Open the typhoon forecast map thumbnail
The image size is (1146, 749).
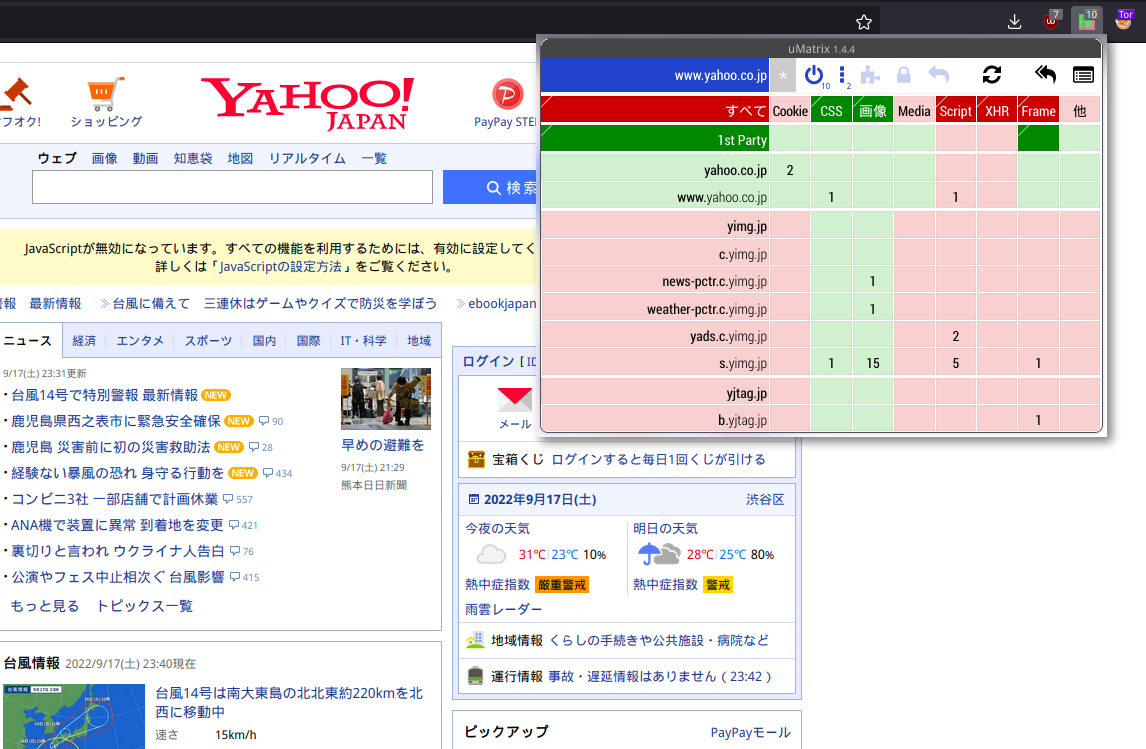click(74, 717)
